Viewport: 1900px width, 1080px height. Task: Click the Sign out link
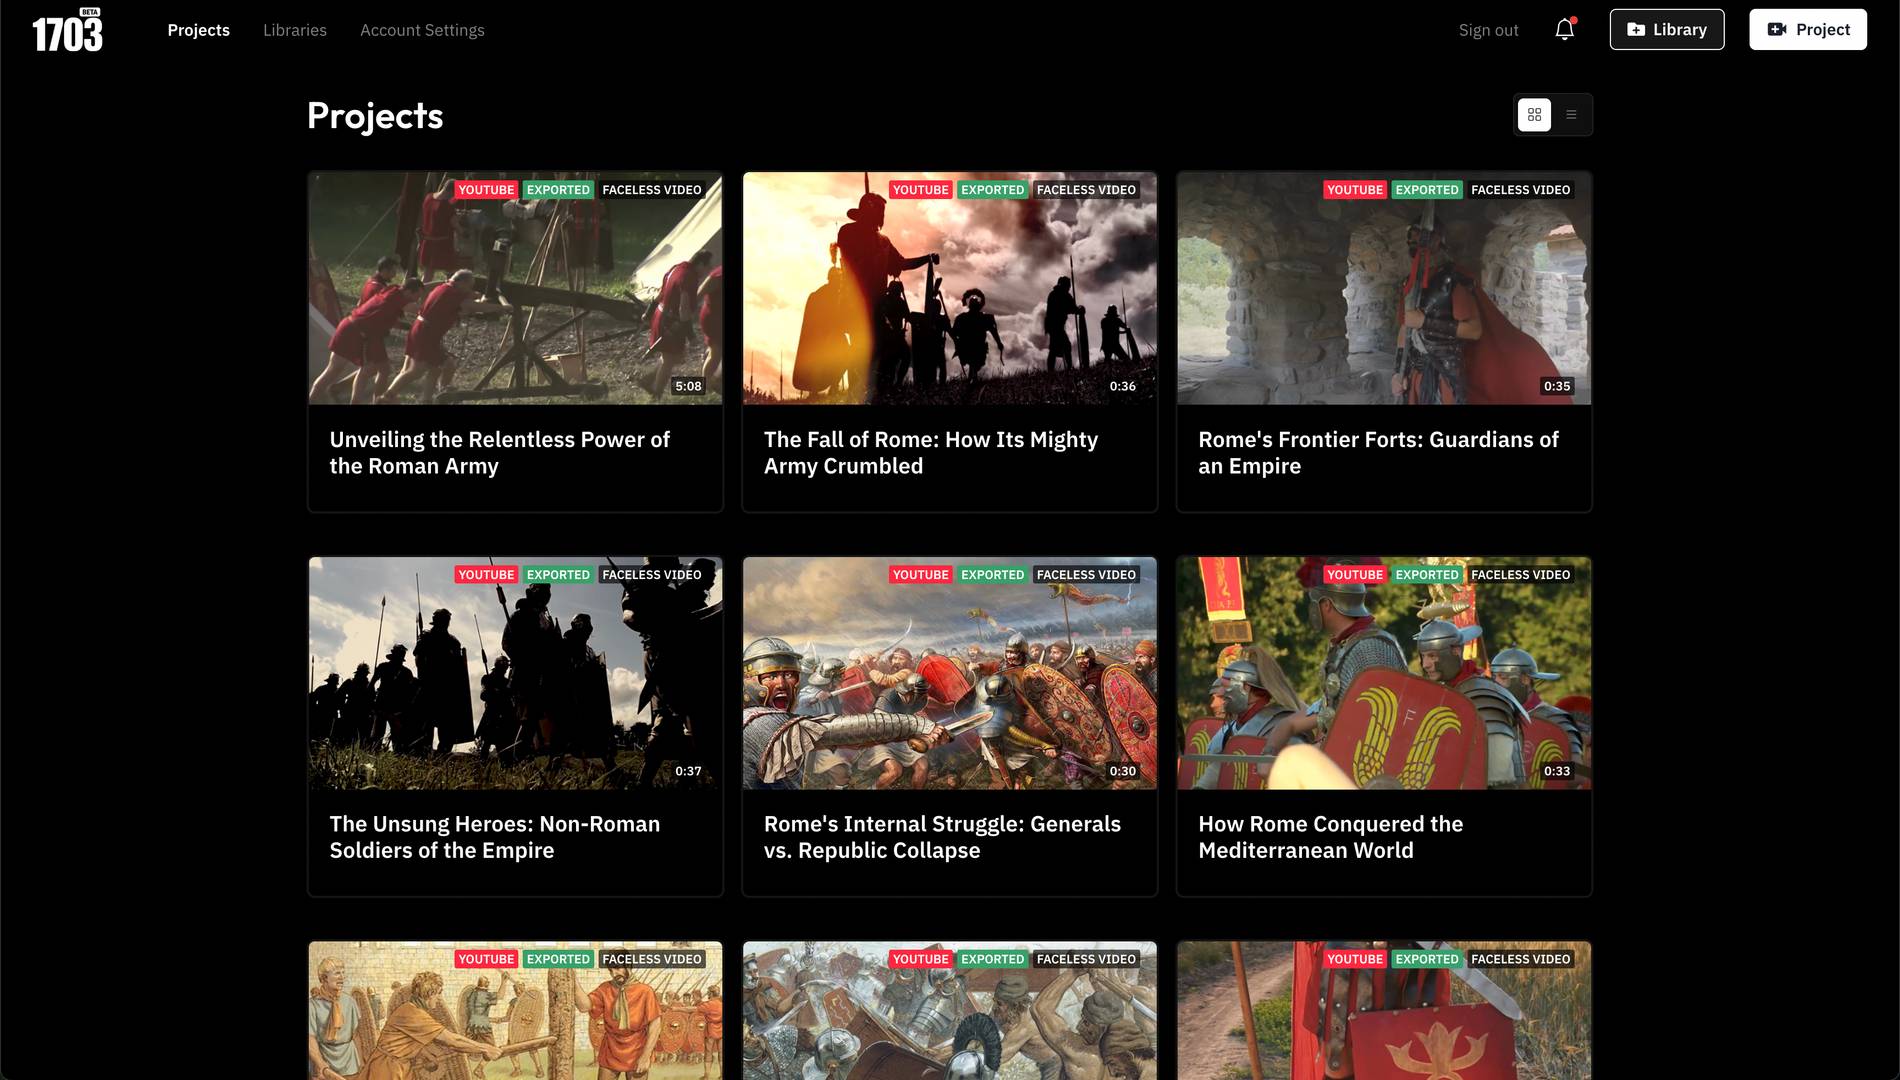coord(1488,30)
